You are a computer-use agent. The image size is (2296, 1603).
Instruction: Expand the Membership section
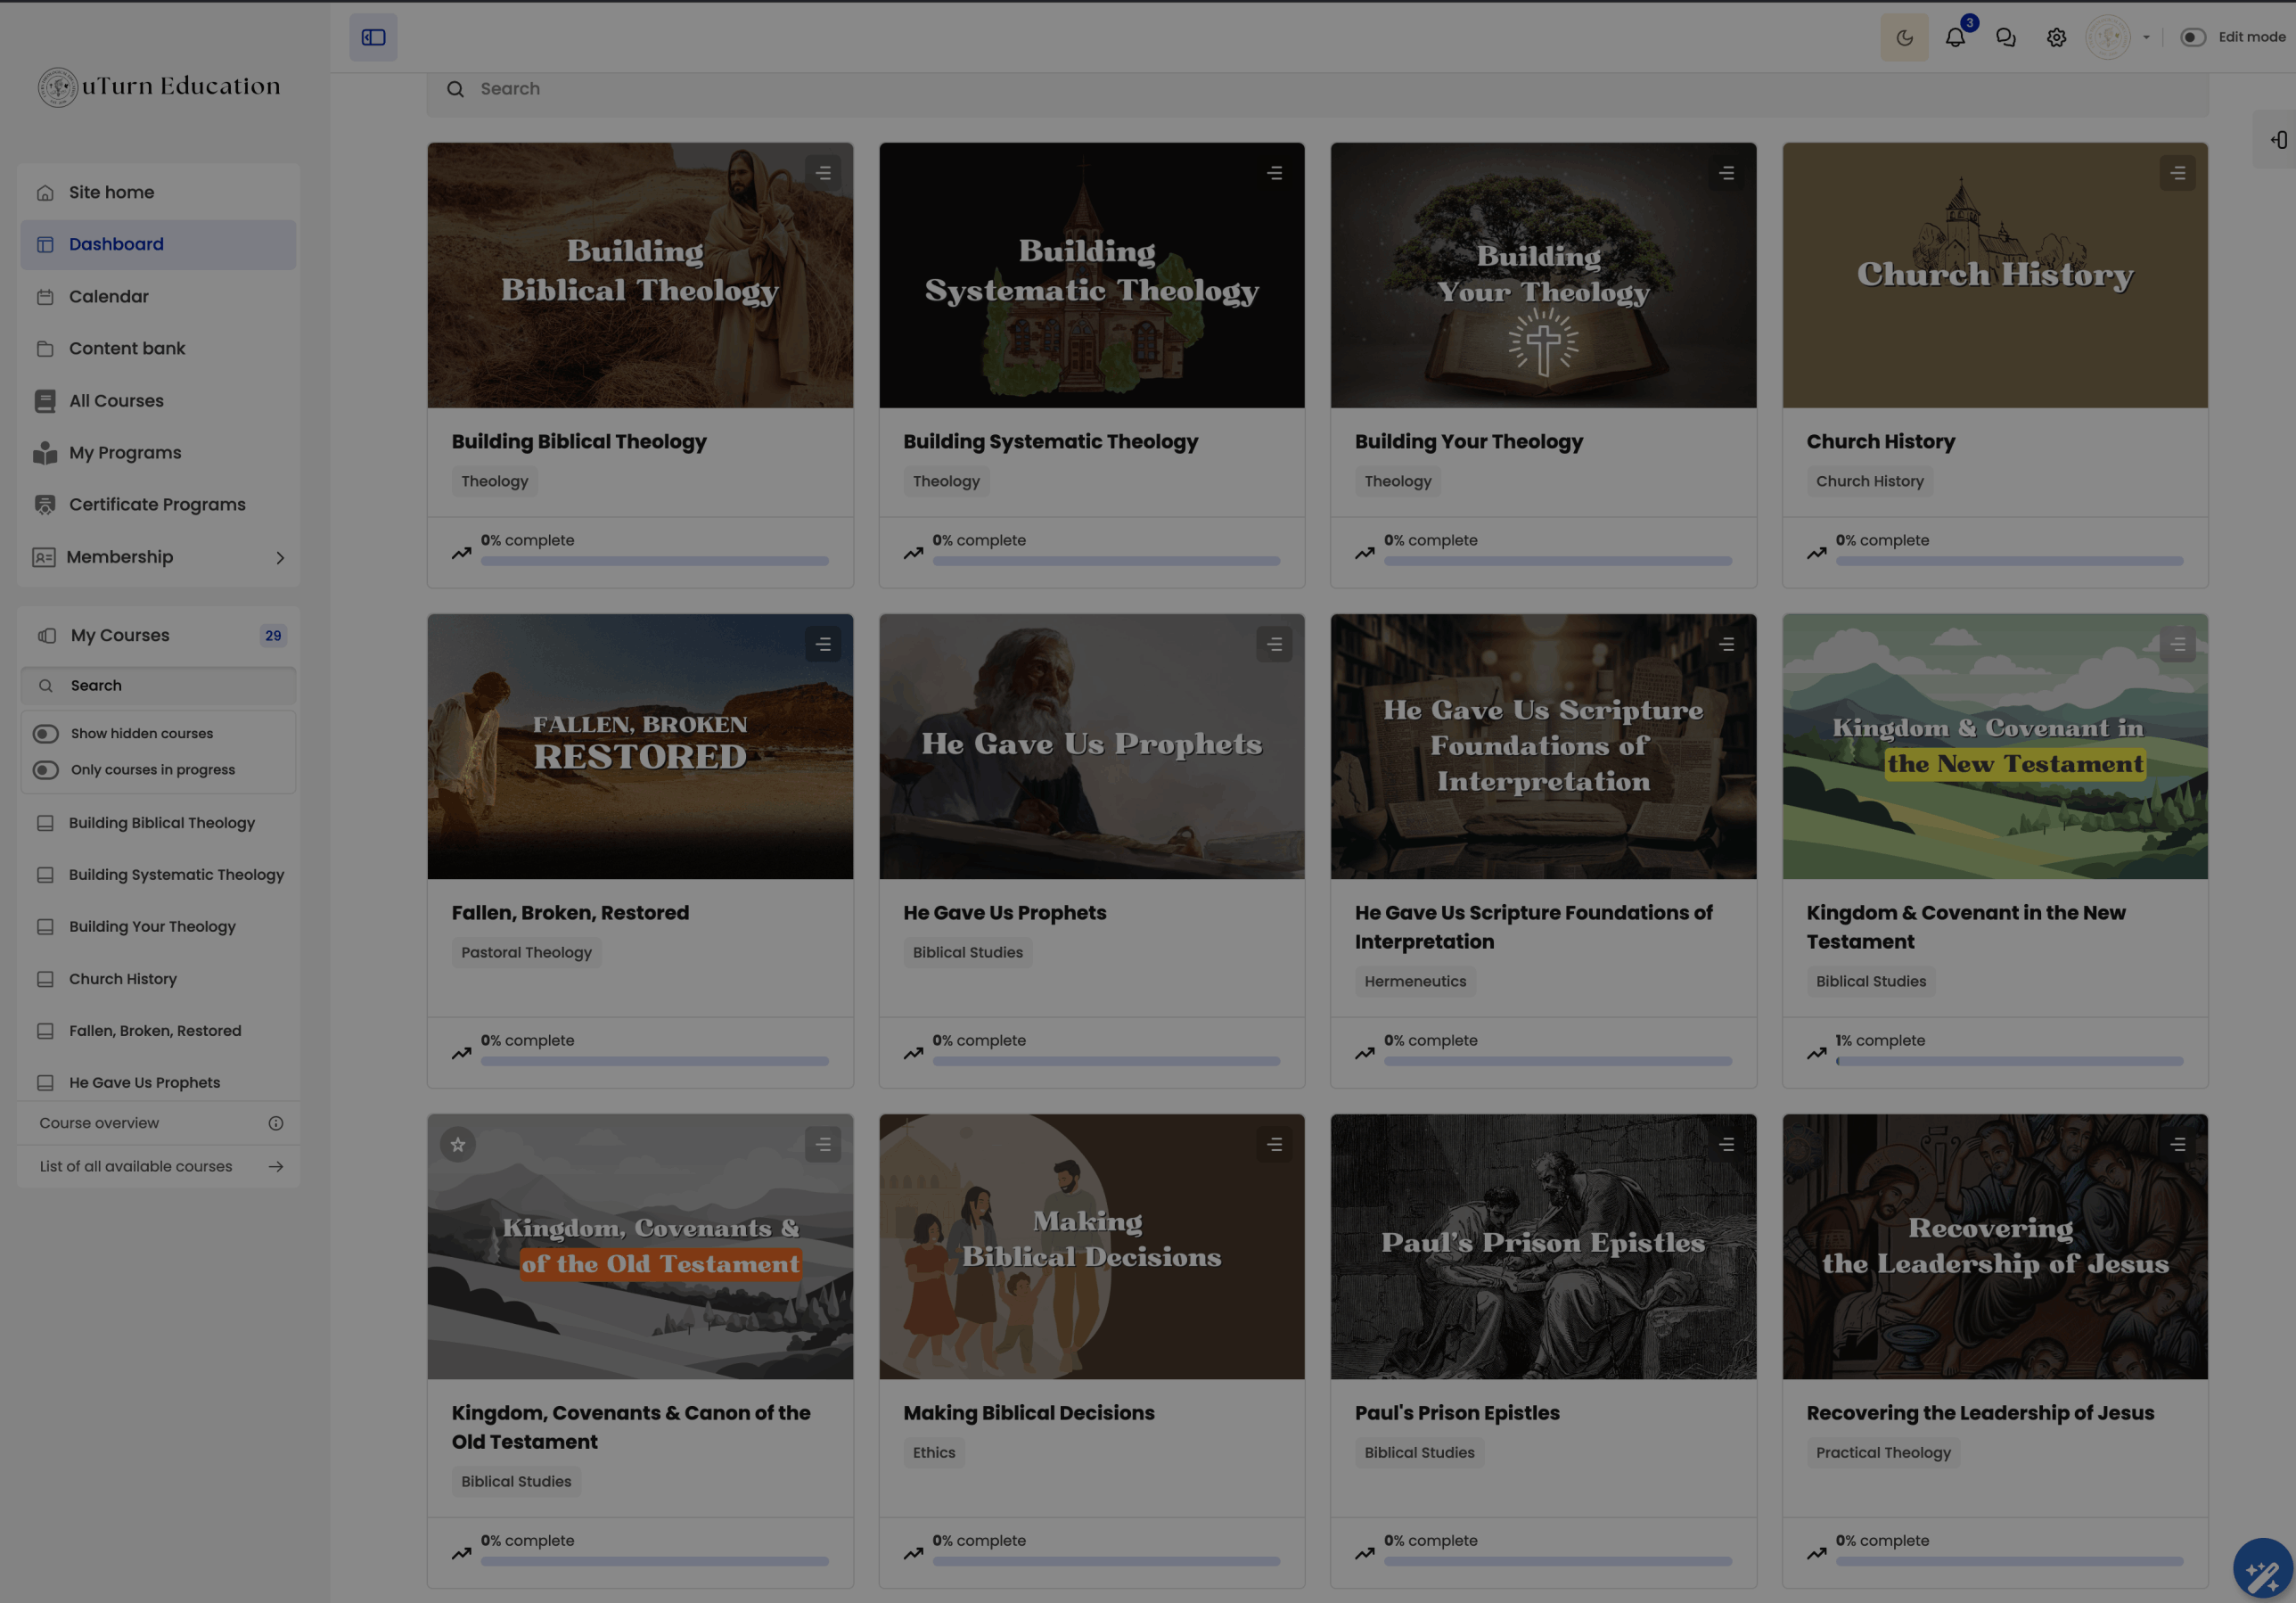click(281, 557)
